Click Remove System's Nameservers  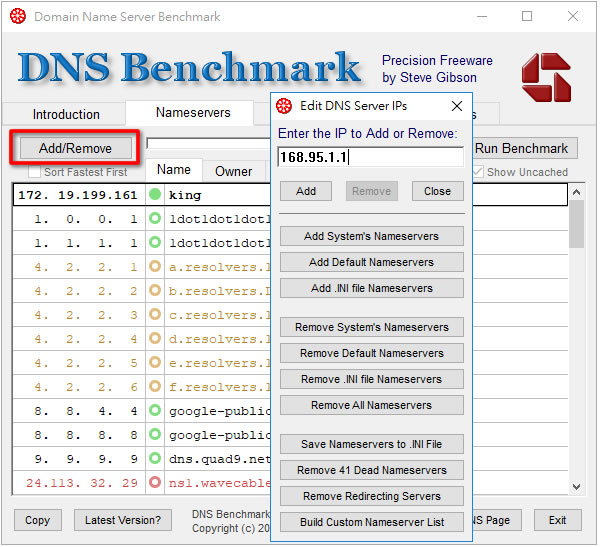coord(372,327)
